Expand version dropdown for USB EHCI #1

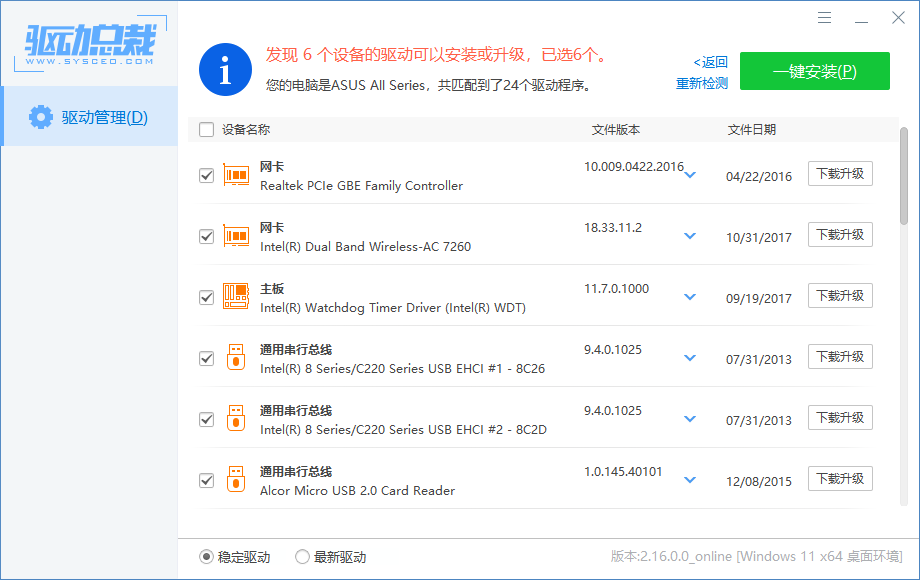(690, 358)
